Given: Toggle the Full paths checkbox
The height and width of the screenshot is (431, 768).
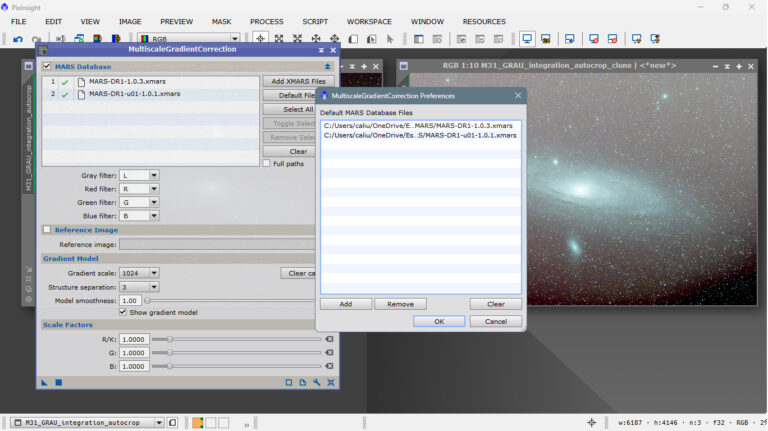Looking at the screenshot, I should pyautogui.click(x=266, y=164).
